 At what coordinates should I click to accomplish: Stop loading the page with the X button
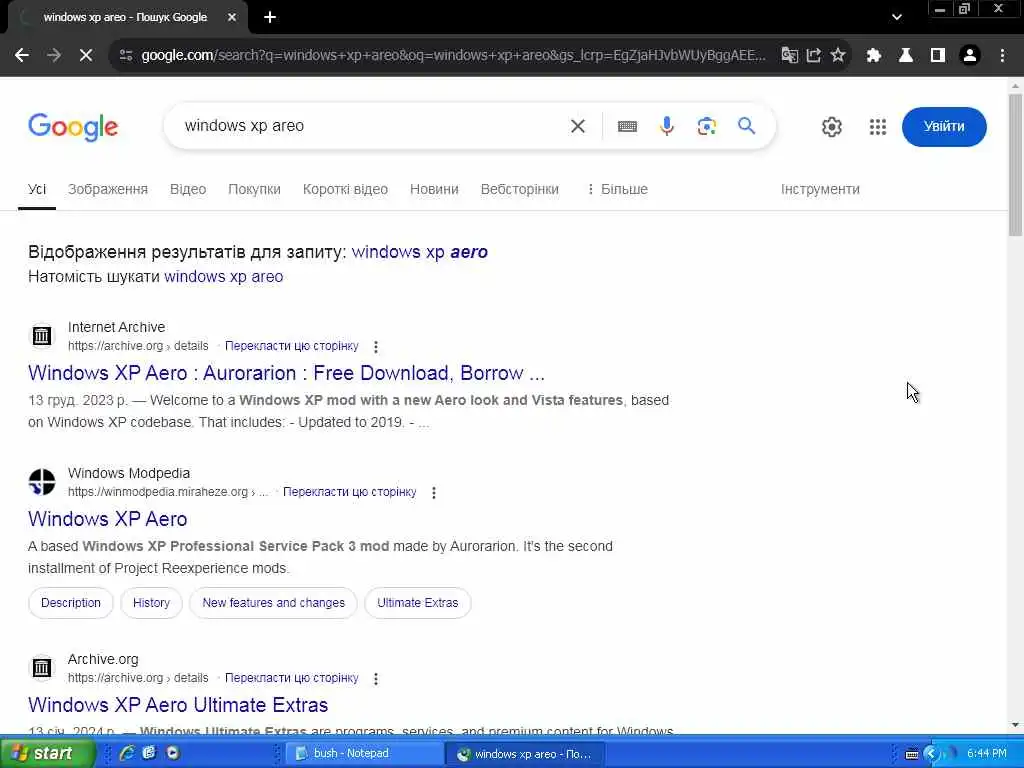click(86, 56)
